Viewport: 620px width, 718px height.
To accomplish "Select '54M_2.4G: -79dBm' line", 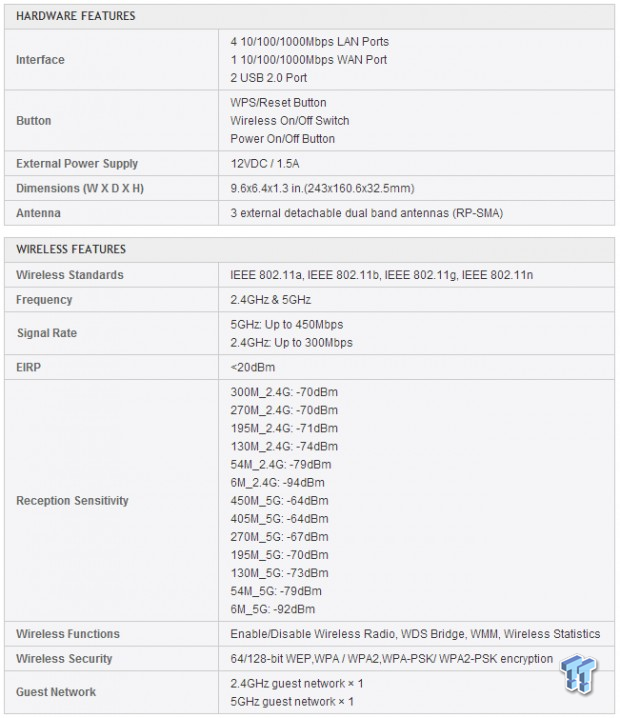I will pos(281,465).
